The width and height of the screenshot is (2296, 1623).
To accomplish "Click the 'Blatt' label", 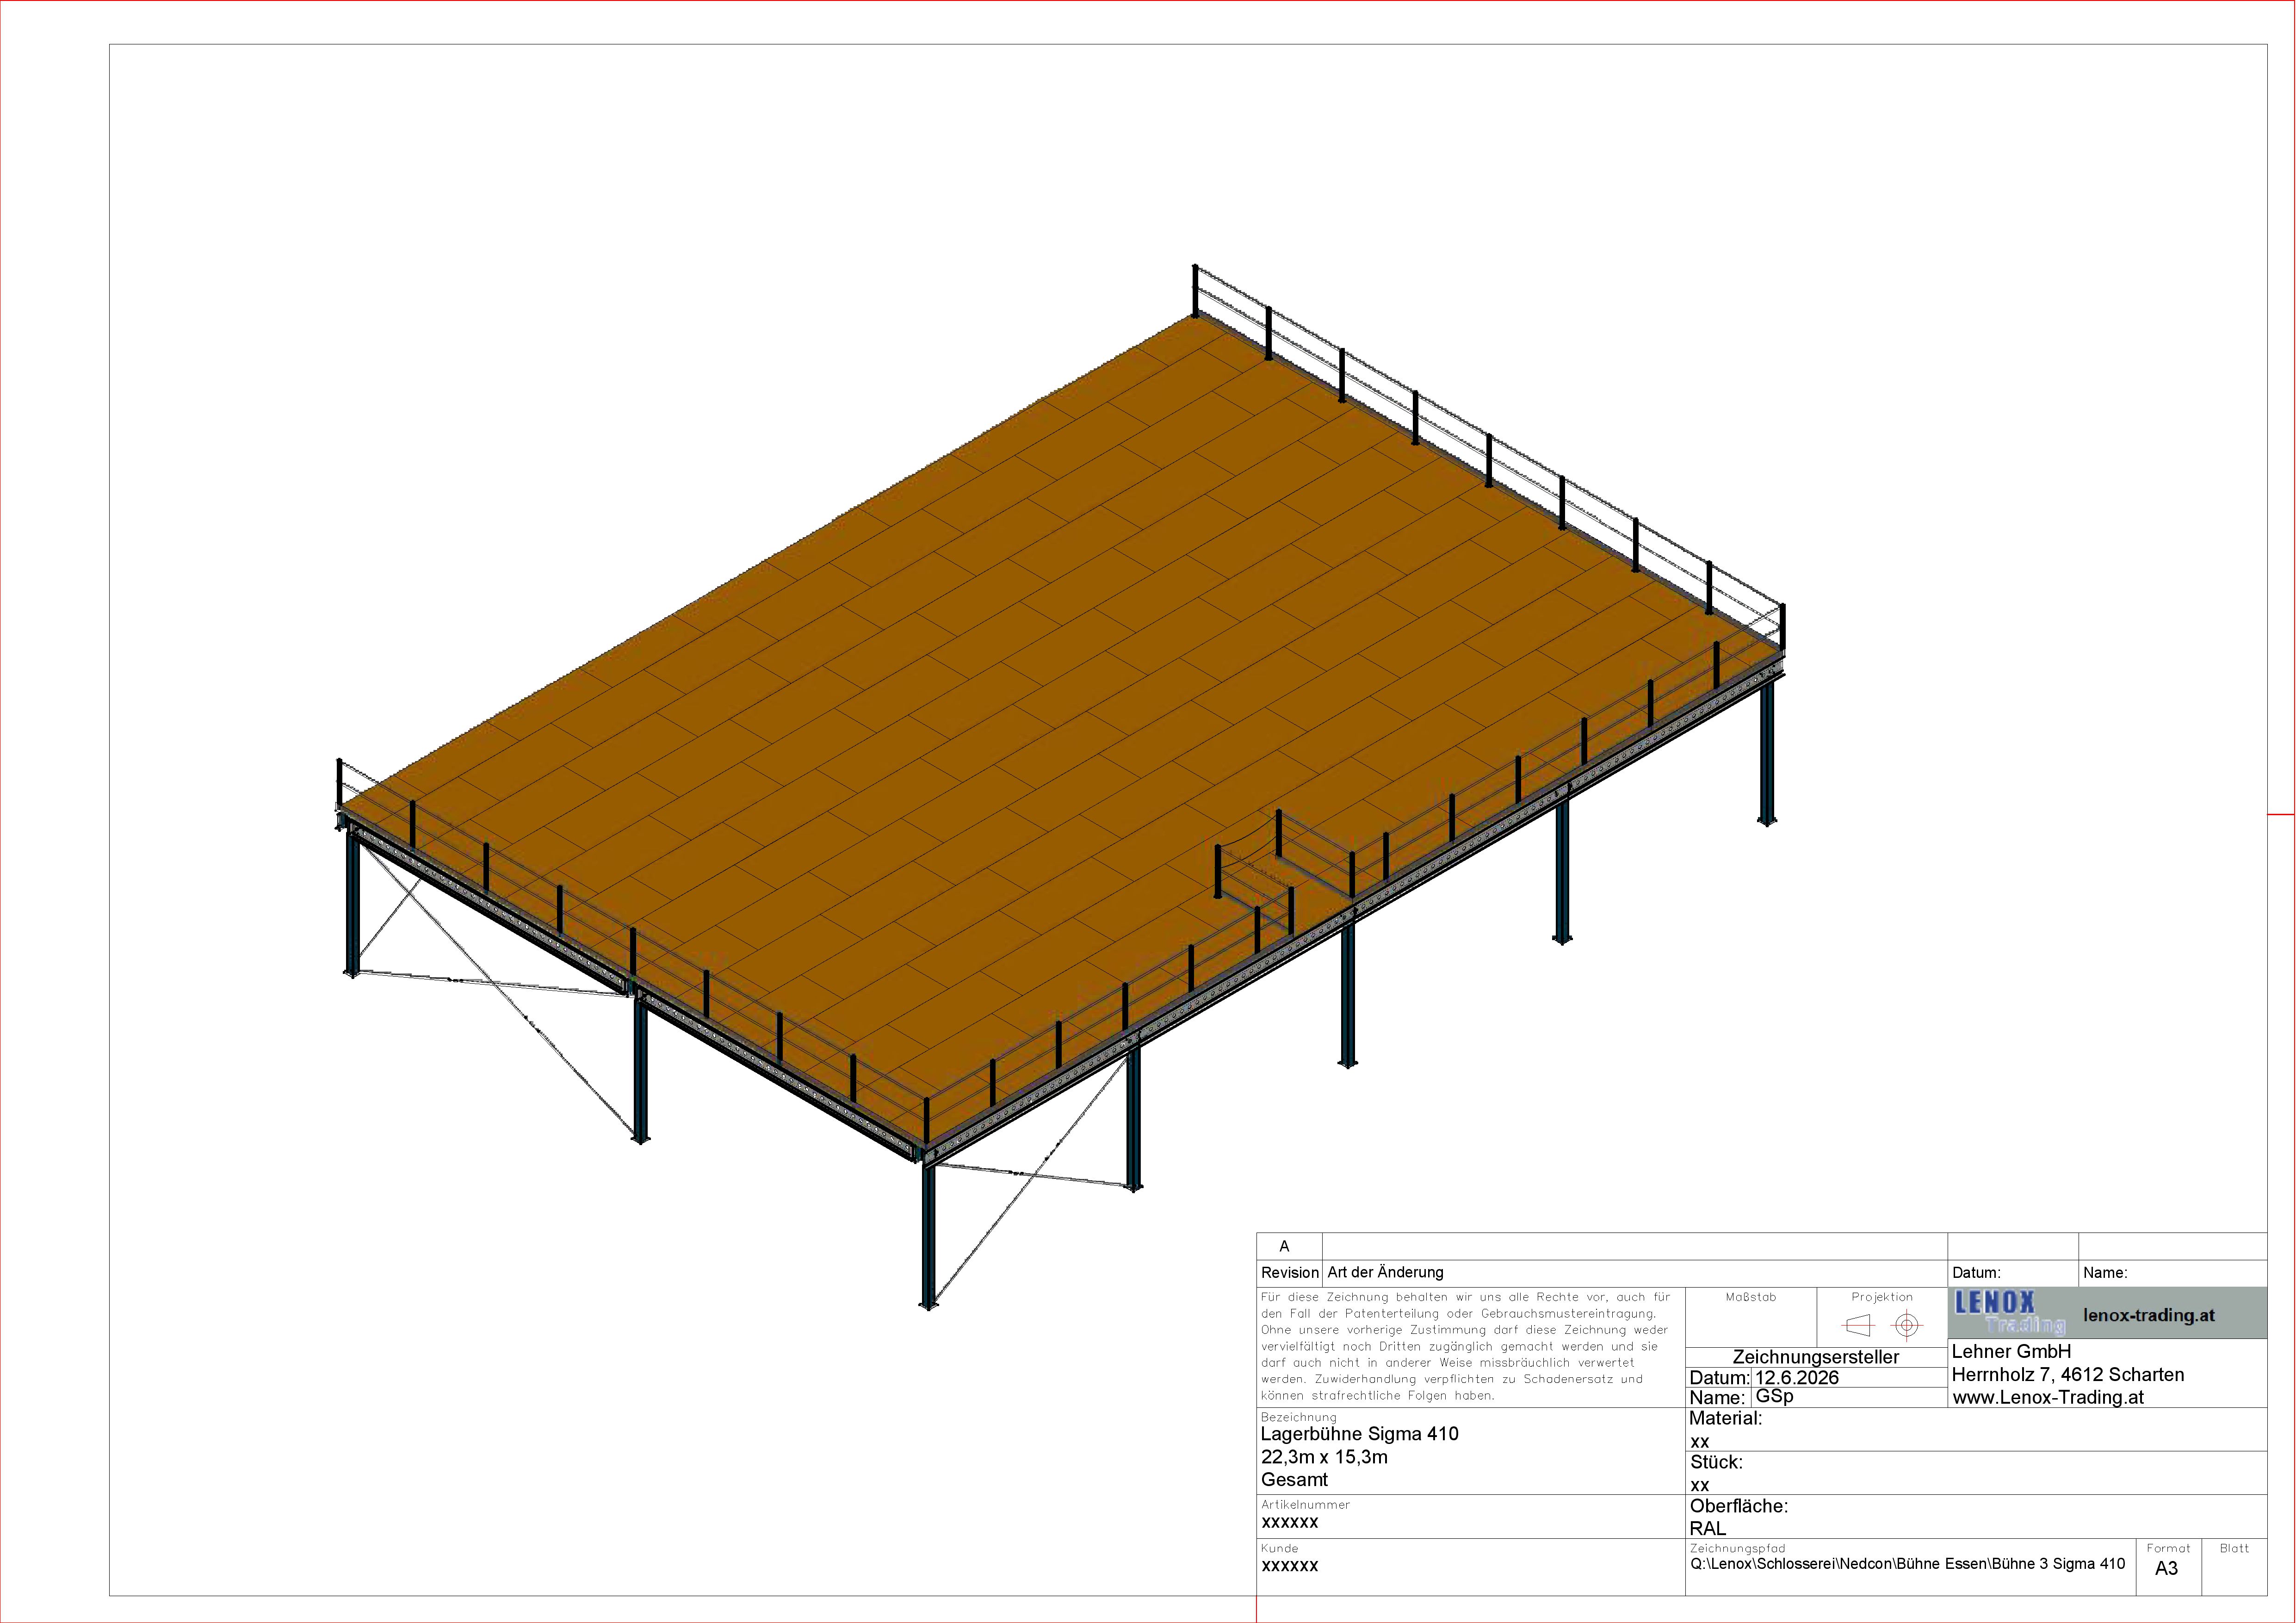I will (2234, 1548).
